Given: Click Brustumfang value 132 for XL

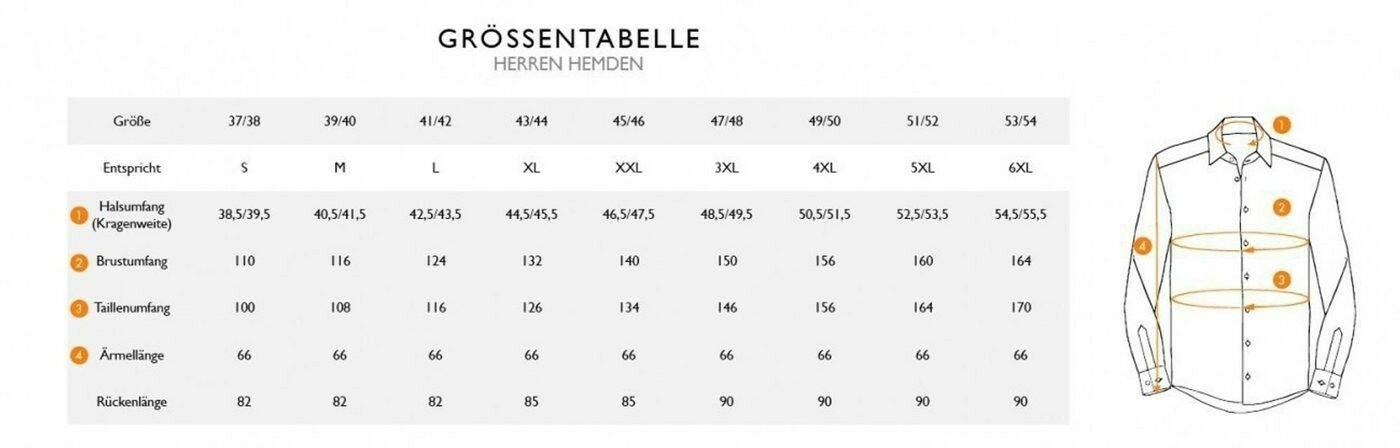Looking at the screenshot, I should tap(532, 262).
